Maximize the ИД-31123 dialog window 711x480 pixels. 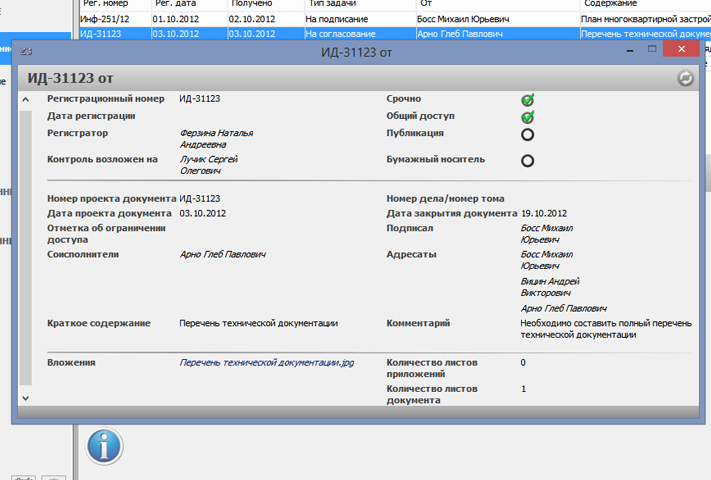click(651, 50)
